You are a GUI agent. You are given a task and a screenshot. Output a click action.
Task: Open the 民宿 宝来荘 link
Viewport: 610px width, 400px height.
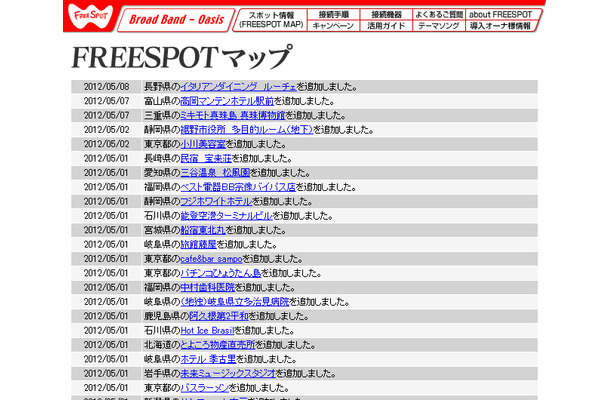(206, 158)
